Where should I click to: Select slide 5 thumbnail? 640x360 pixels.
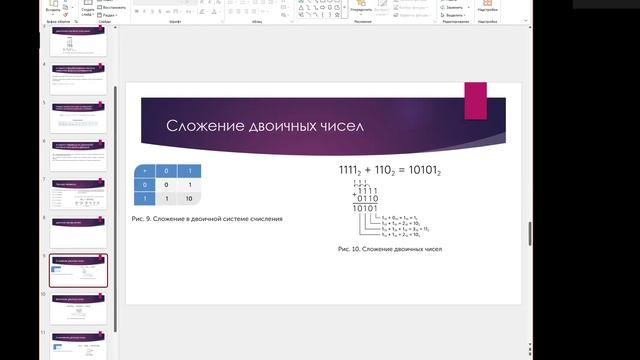point(78,117)
